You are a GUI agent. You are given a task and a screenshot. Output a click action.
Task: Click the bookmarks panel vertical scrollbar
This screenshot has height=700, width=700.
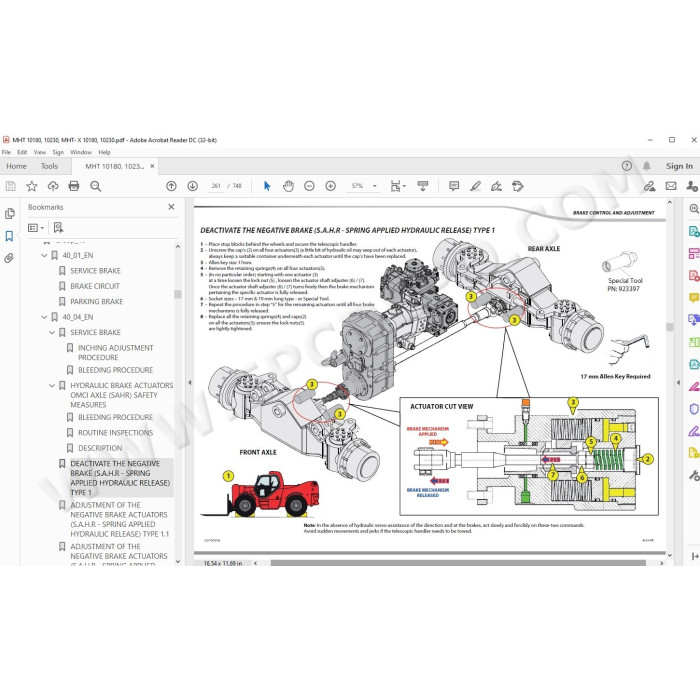tap(178, 295)
